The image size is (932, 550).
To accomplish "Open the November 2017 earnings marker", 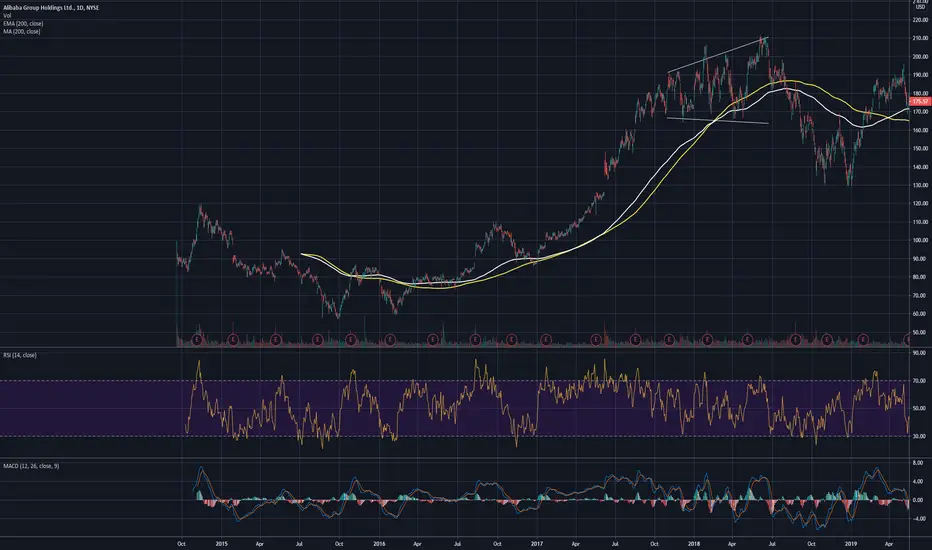I will pos(669,340).
